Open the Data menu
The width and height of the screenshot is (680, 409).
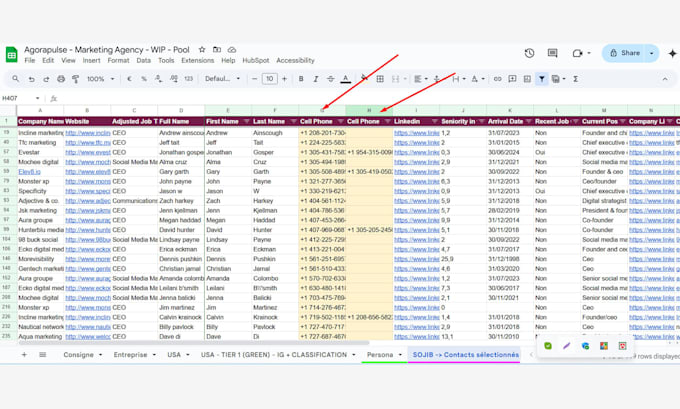coord(144,61)
